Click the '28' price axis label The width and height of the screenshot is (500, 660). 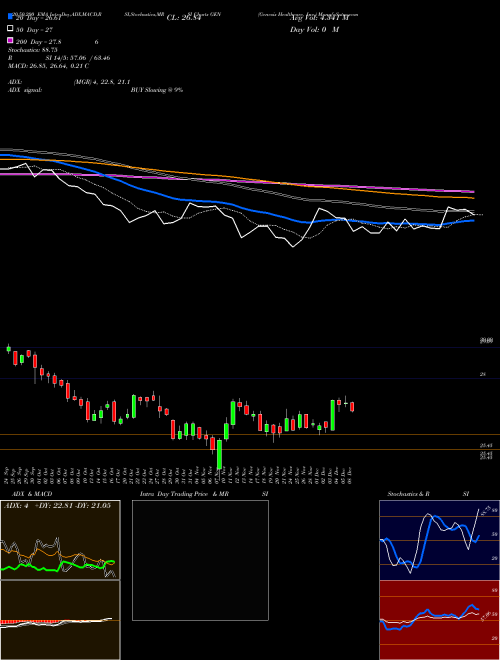[483, 374]
